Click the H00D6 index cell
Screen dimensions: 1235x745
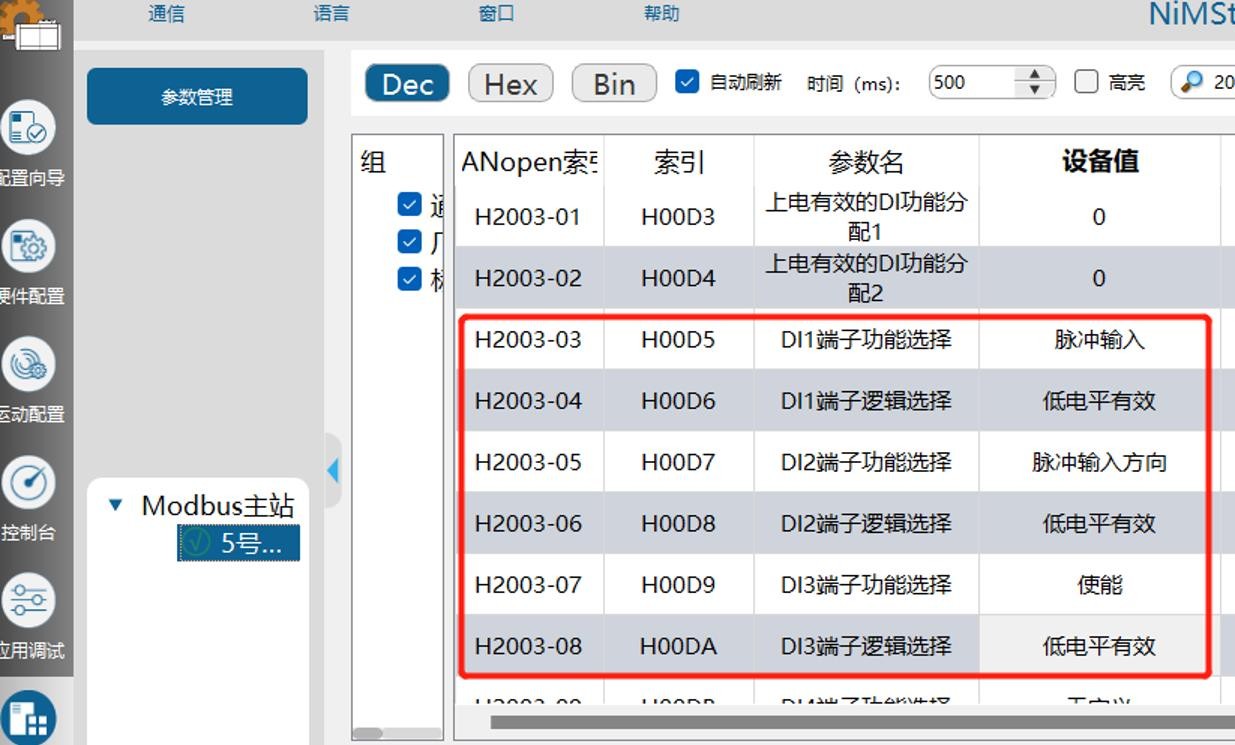point(679,401)
